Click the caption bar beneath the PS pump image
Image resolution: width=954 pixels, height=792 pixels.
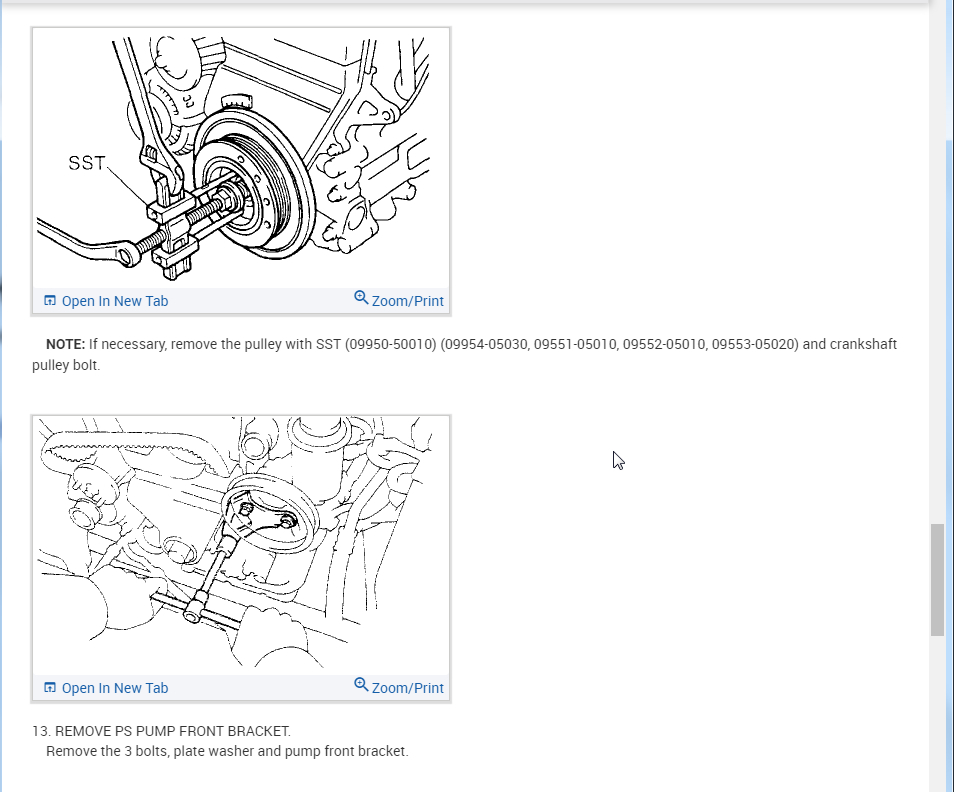(x=241, y=688)
